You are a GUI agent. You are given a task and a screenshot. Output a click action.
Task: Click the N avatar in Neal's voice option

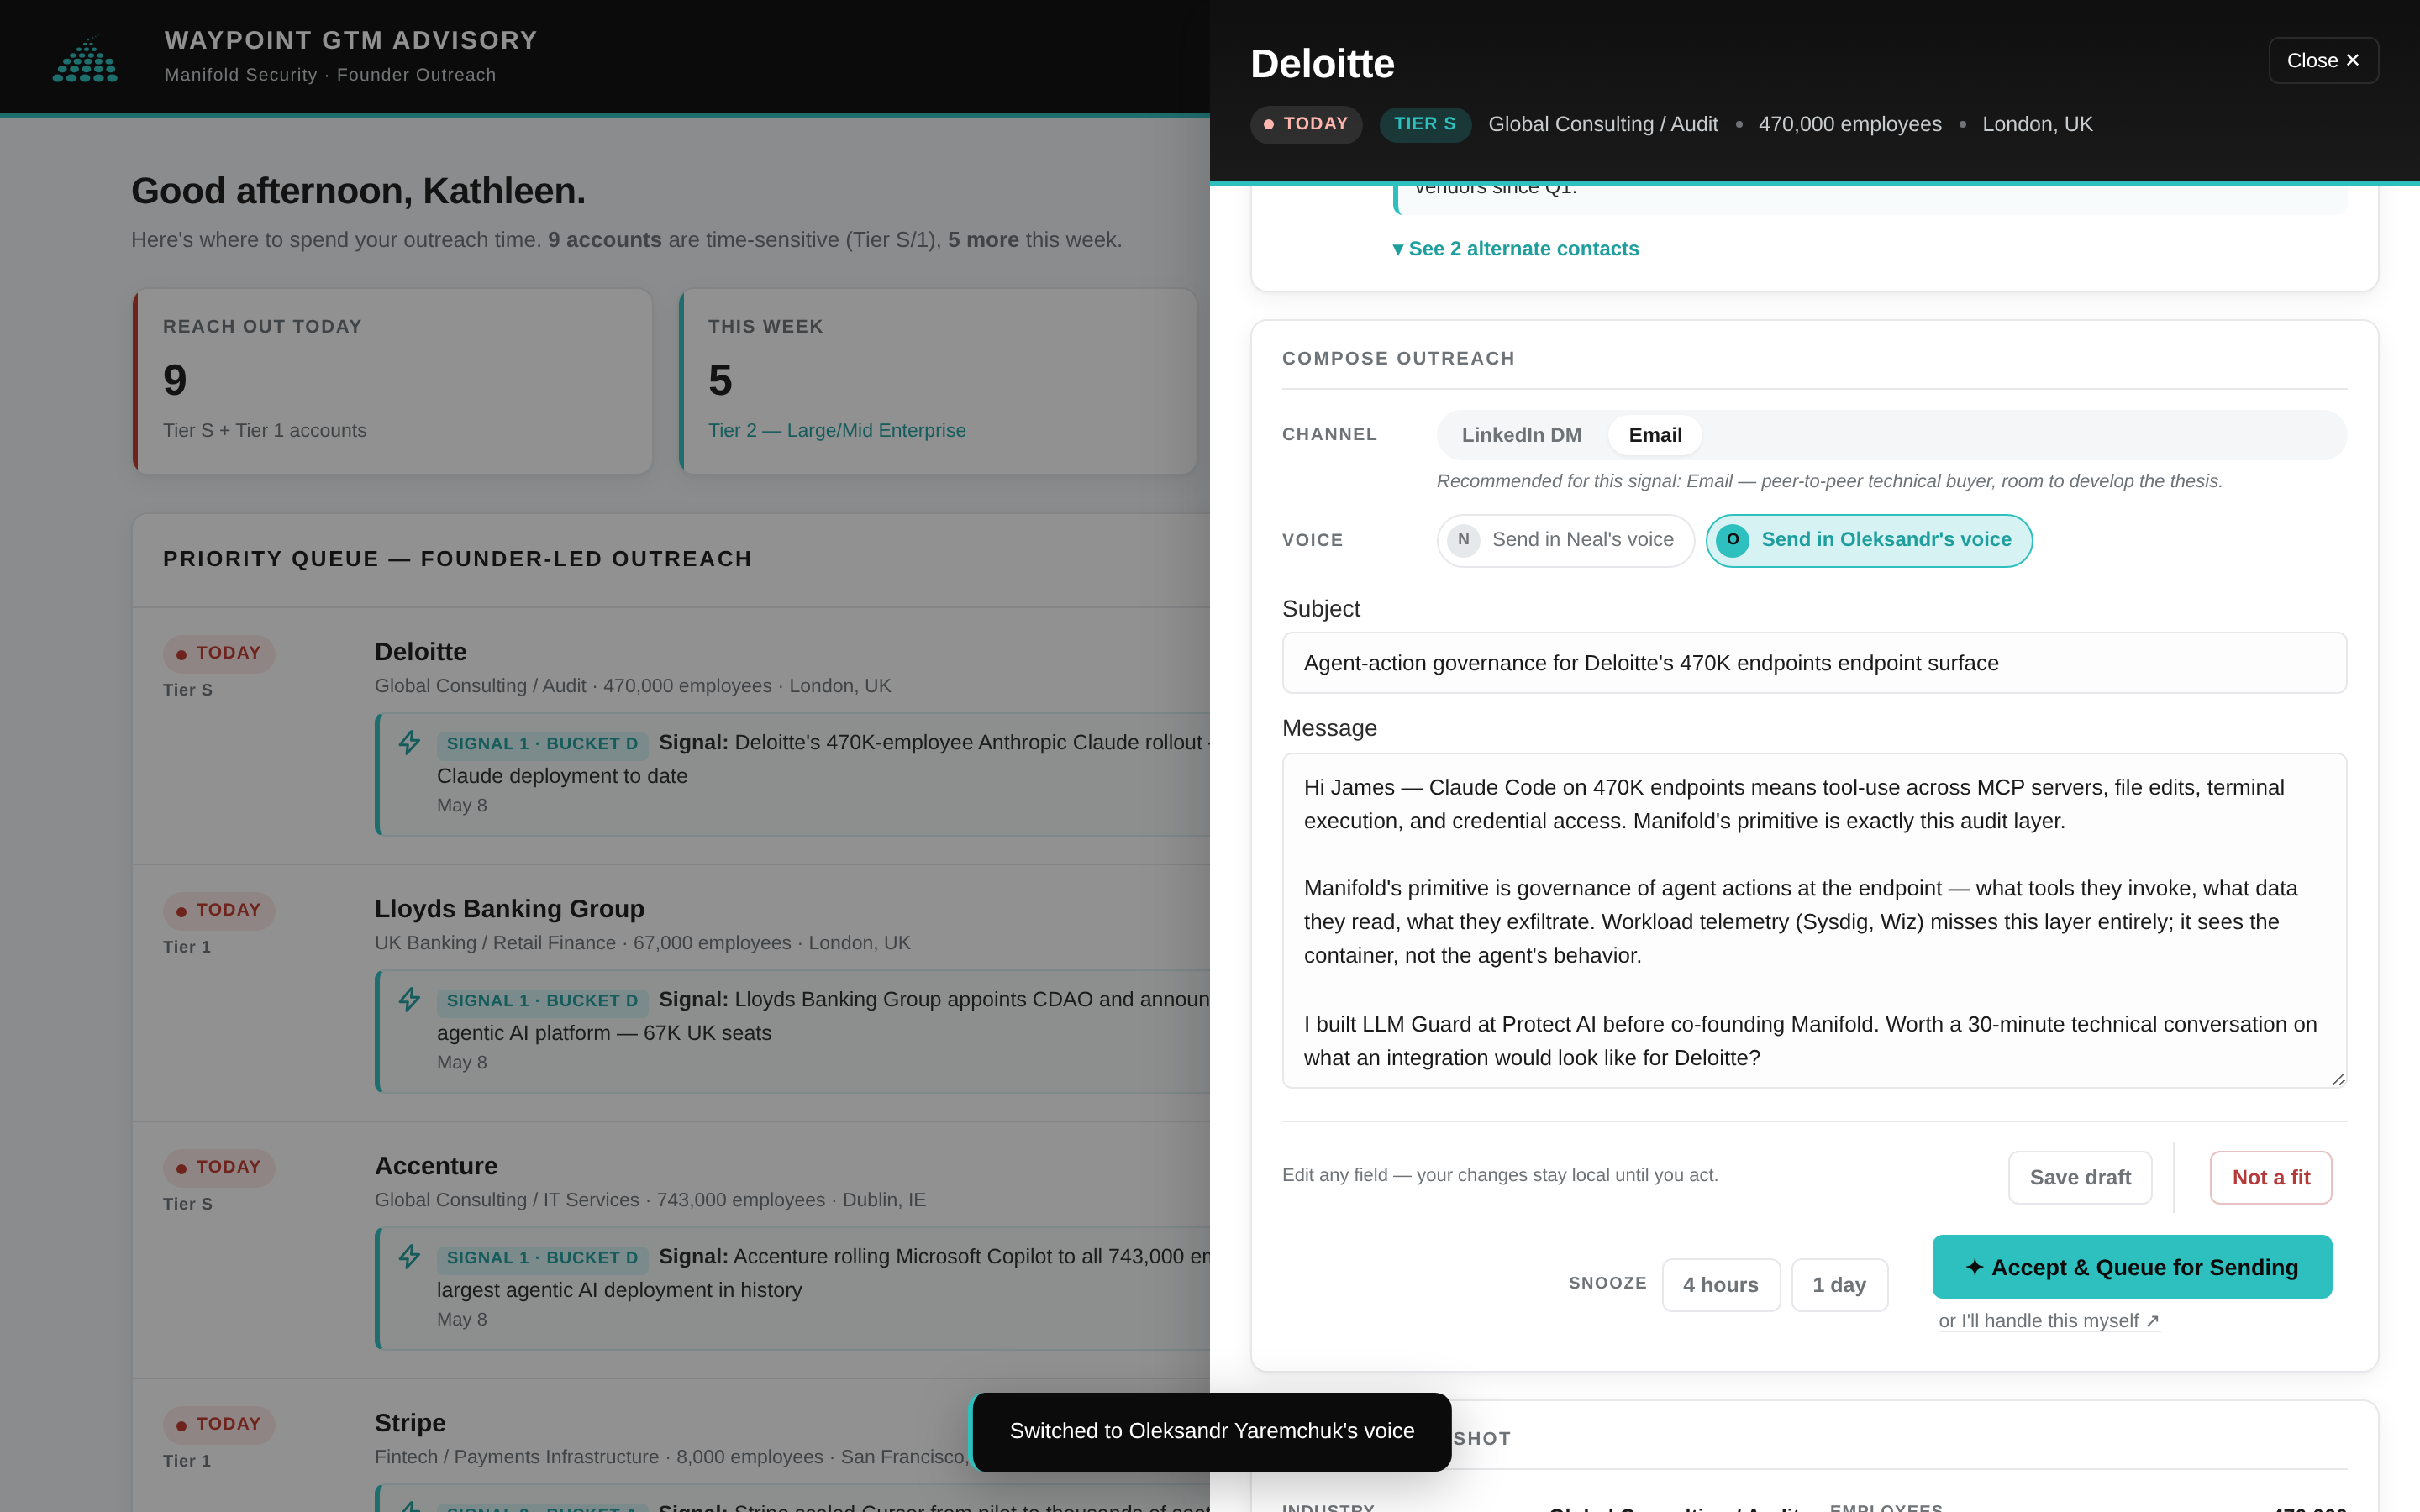click(1463, 540)
